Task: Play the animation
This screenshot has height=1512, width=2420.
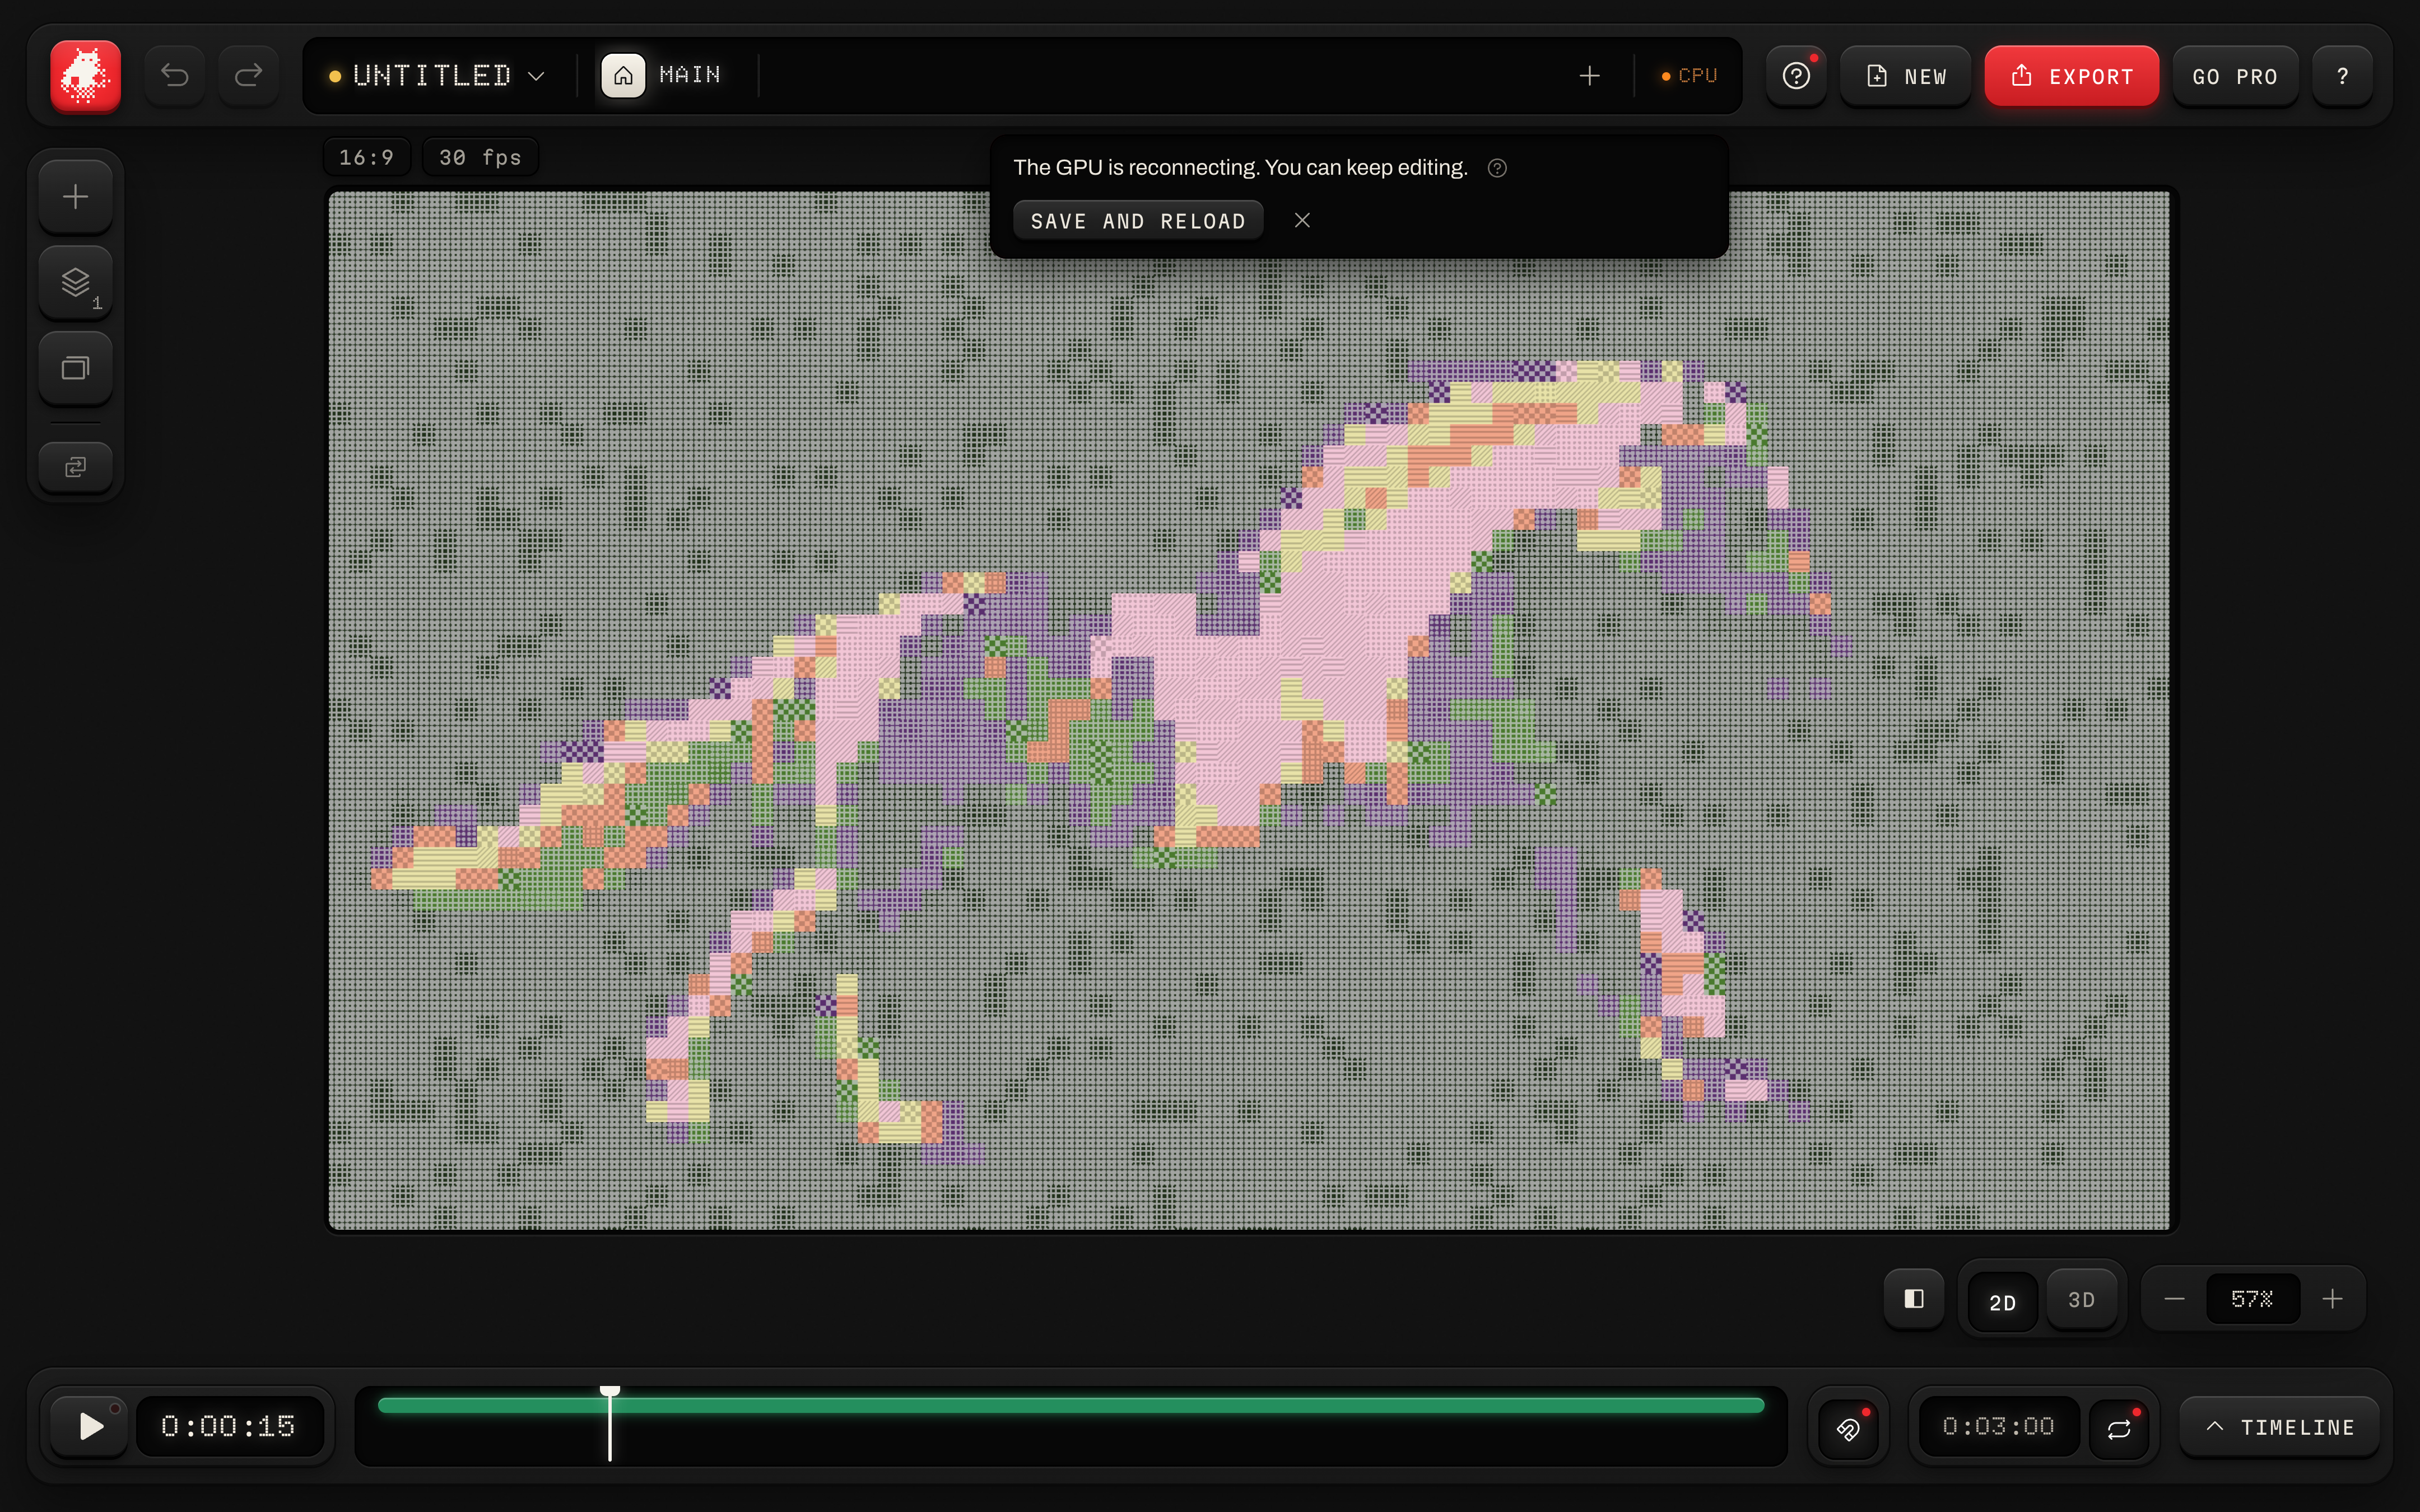Action: (89, 1426)
